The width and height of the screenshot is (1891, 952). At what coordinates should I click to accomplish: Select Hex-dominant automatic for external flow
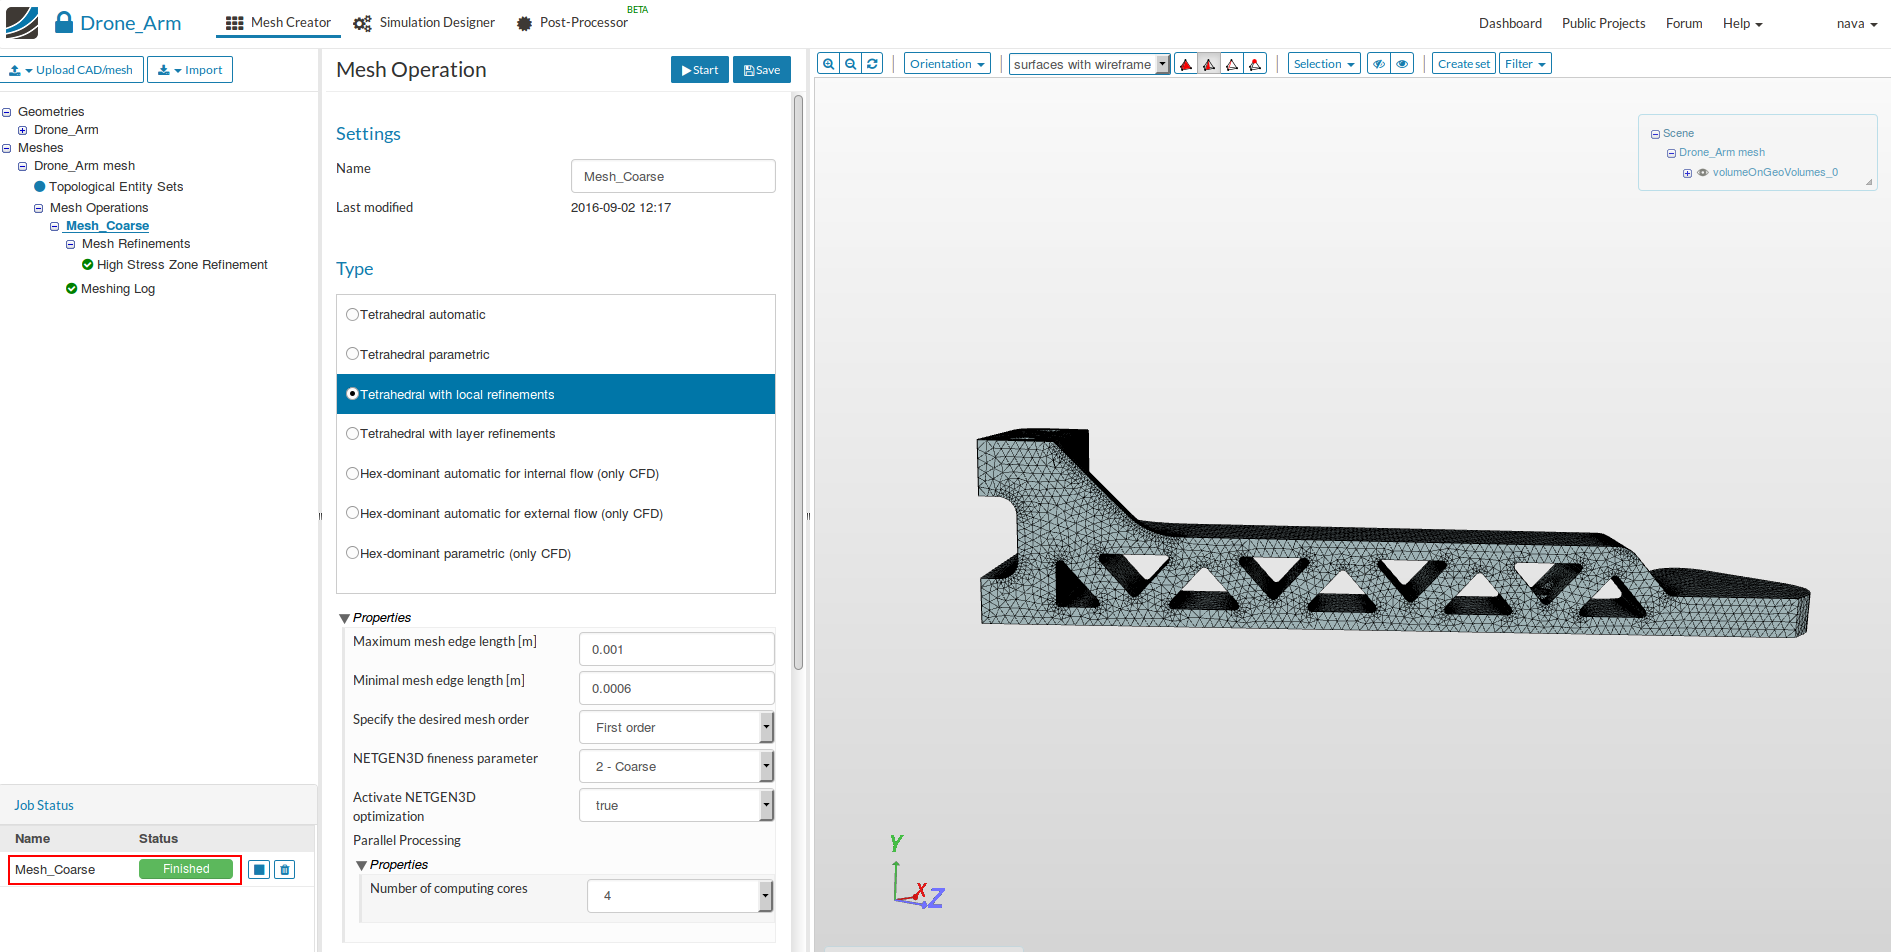pyautogui.click(x=352, y=513)
